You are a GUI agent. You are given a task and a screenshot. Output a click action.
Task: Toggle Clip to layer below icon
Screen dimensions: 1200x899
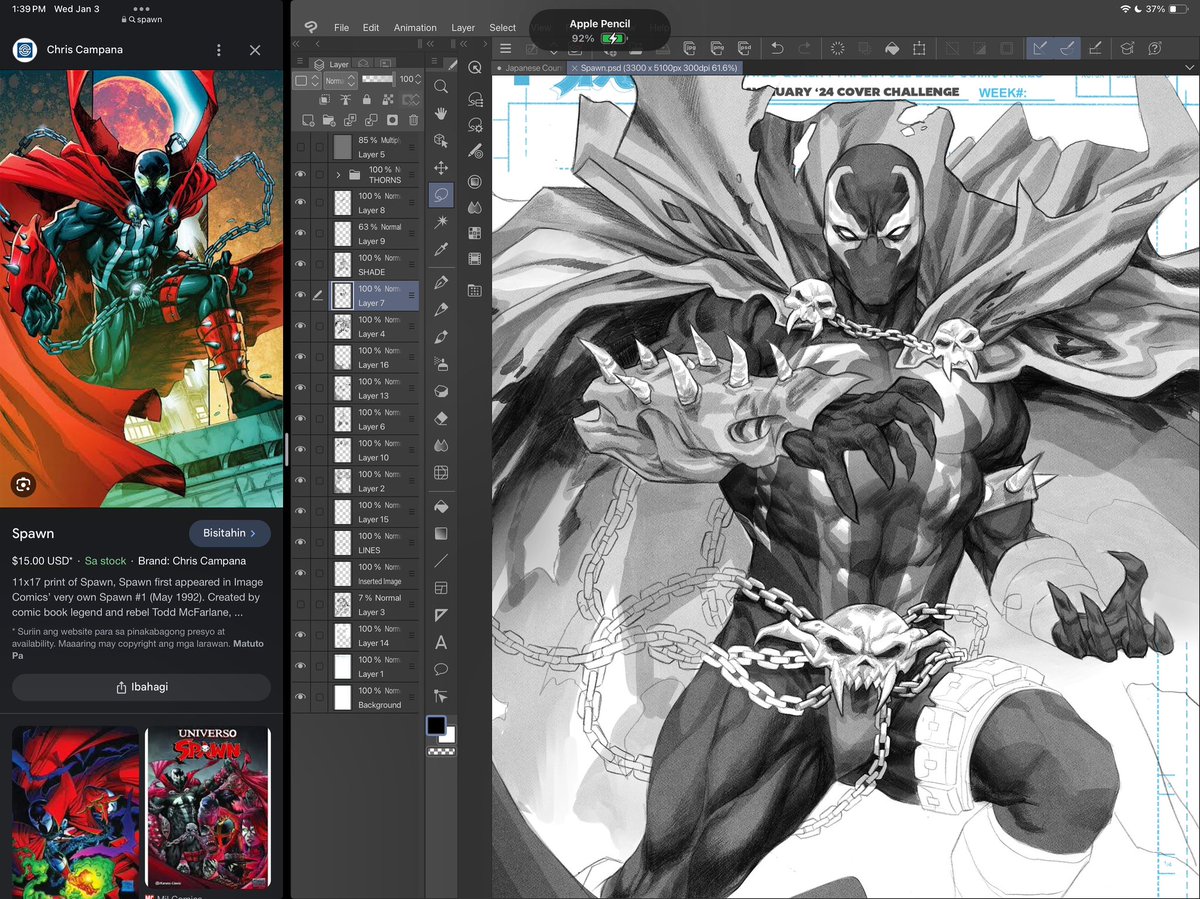[x=325, y=100]
